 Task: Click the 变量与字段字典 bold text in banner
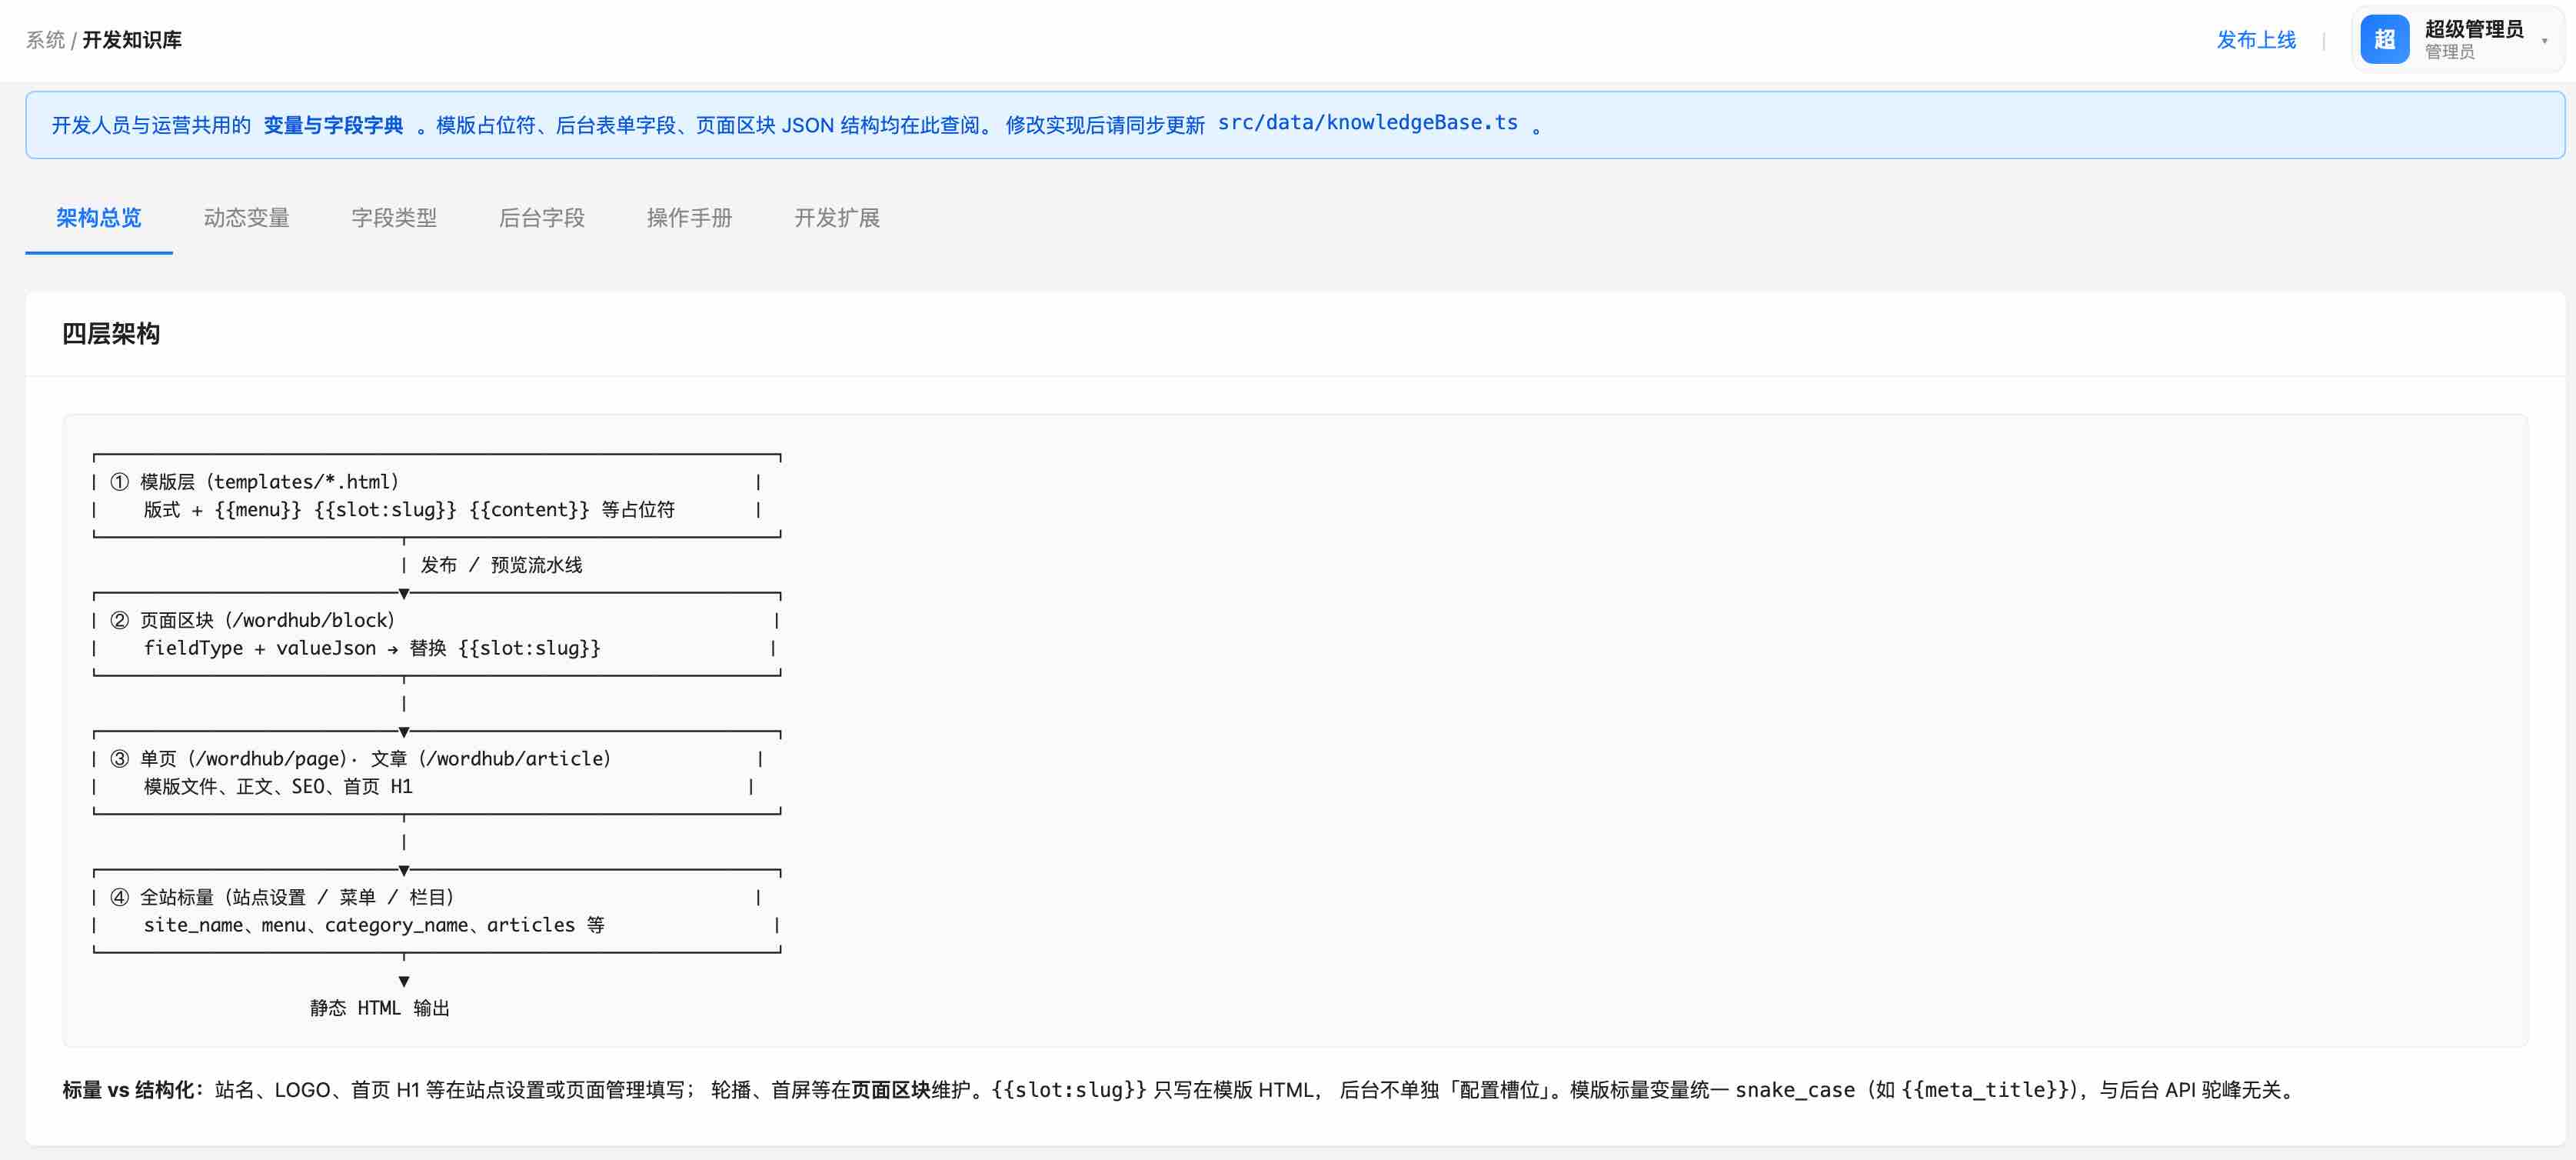(x=333, y=125)
